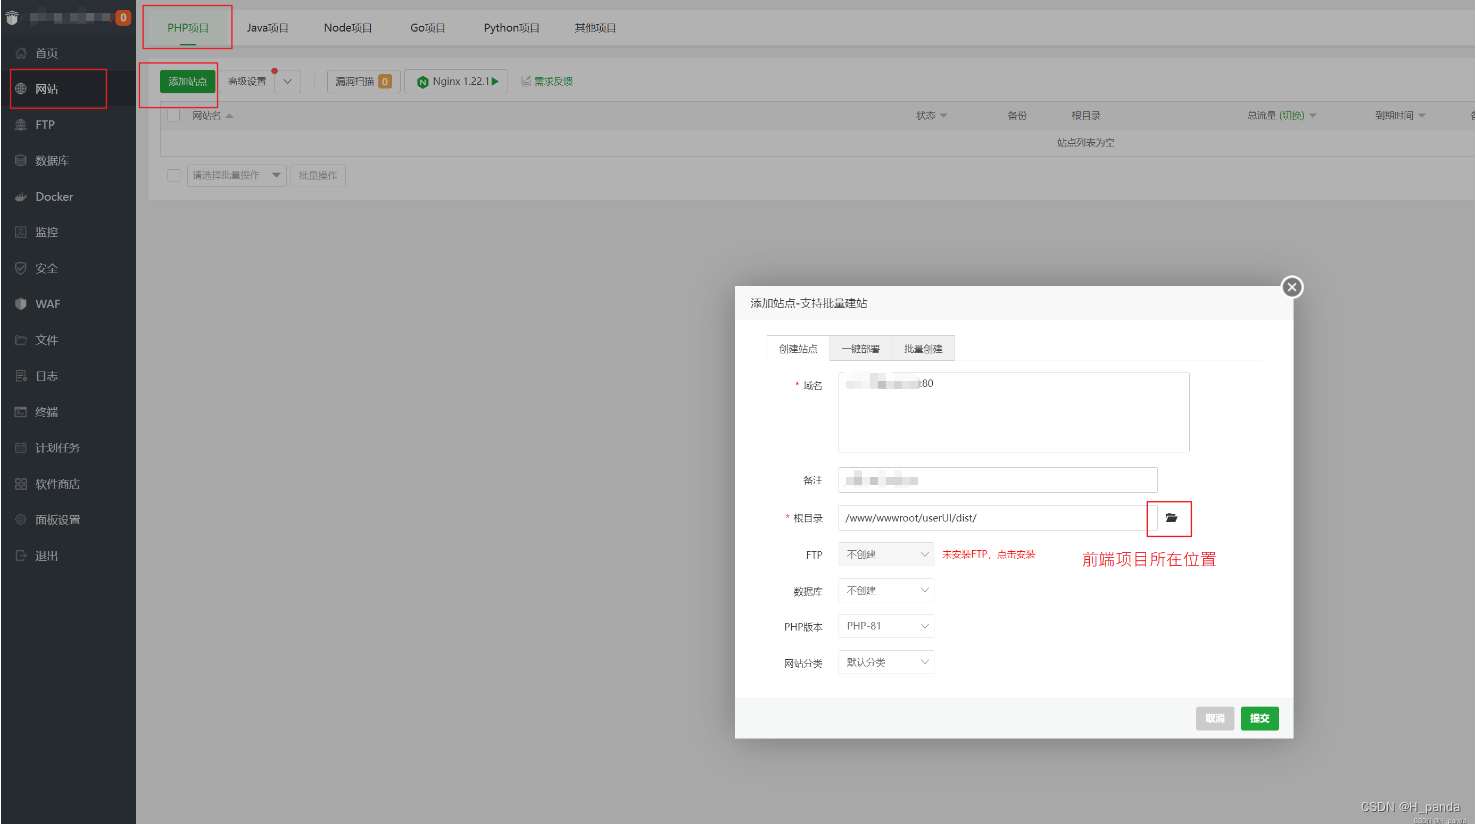Click the 切换 link in 总流量 header

pos(1292,116)
